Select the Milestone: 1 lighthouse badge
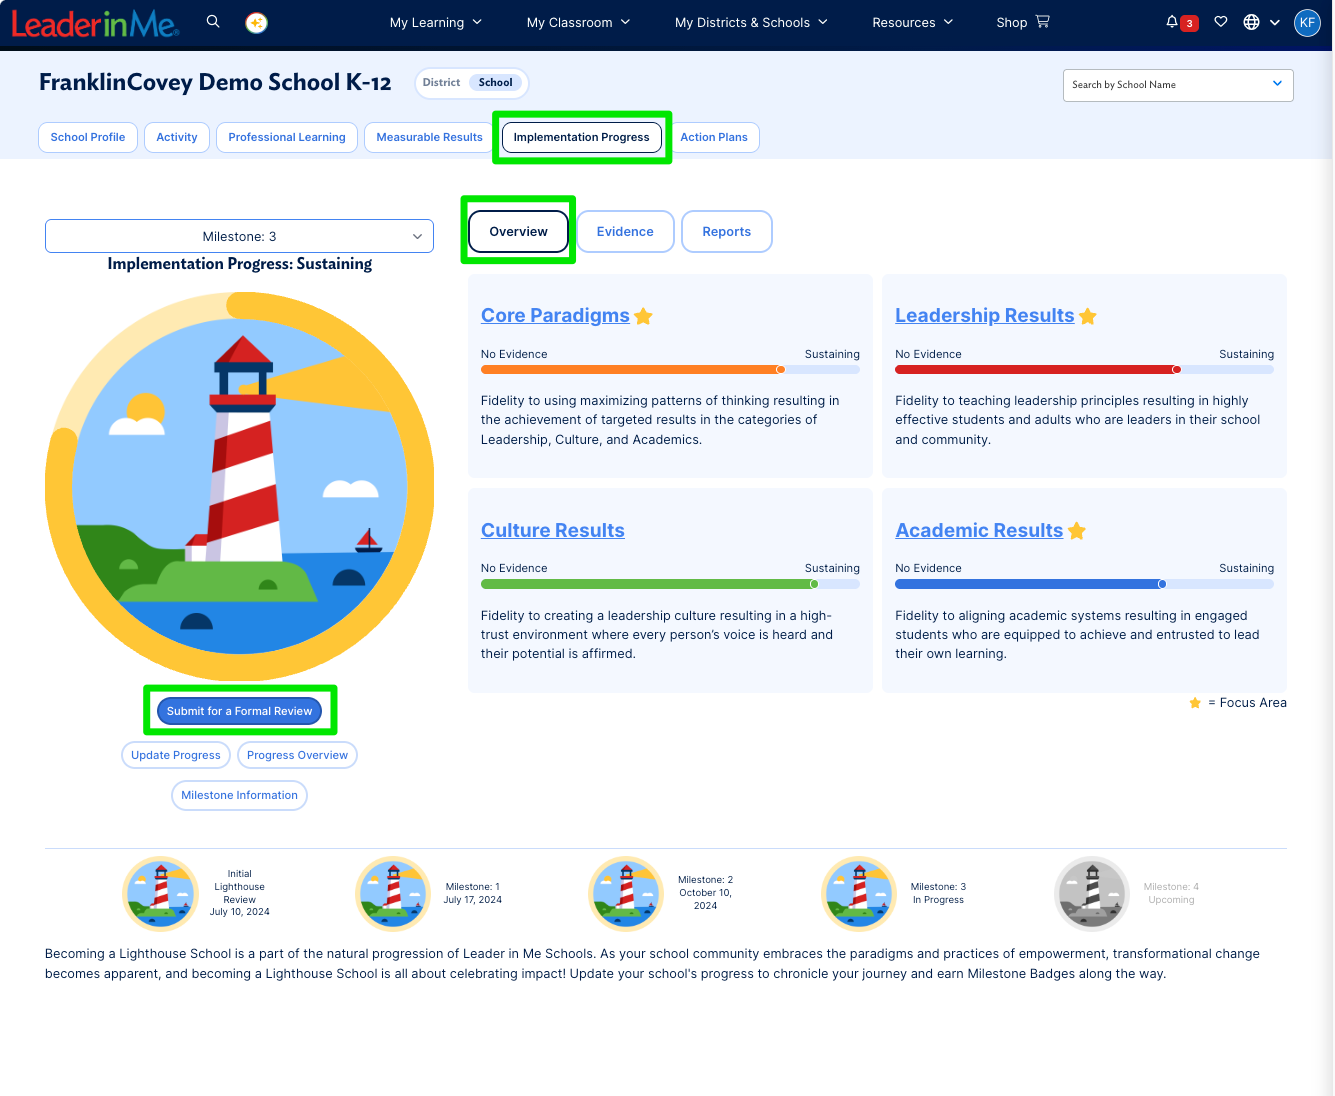 click(394, 893)
